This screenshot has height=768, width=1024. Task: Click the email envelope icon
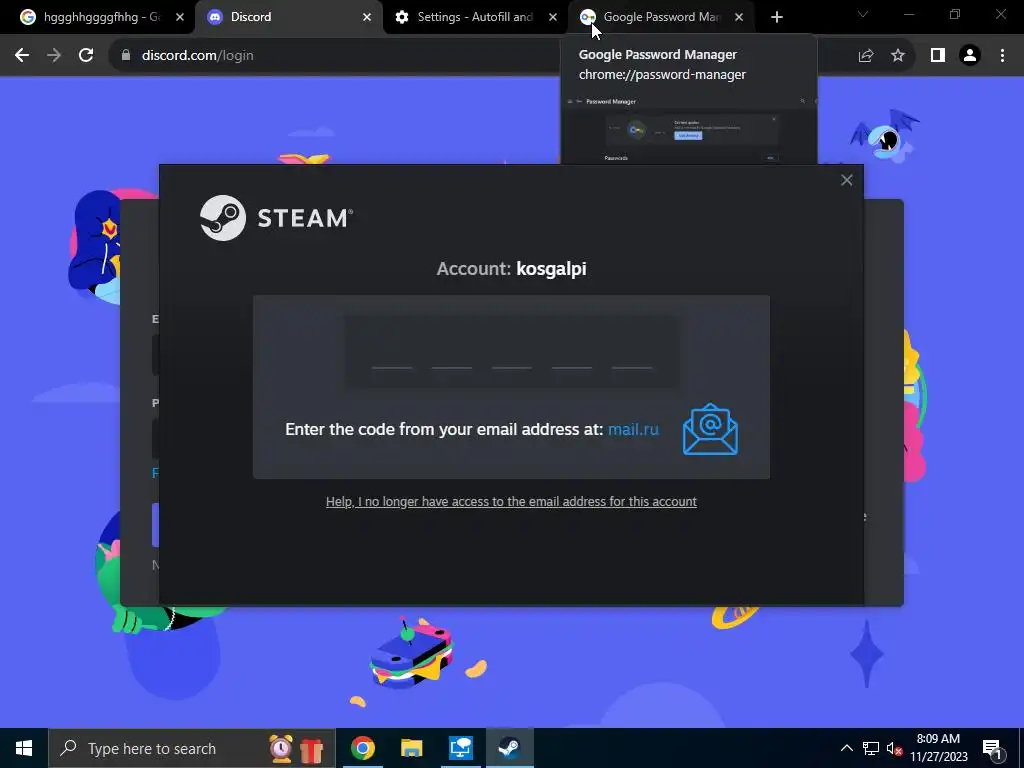tap(710, 429)
